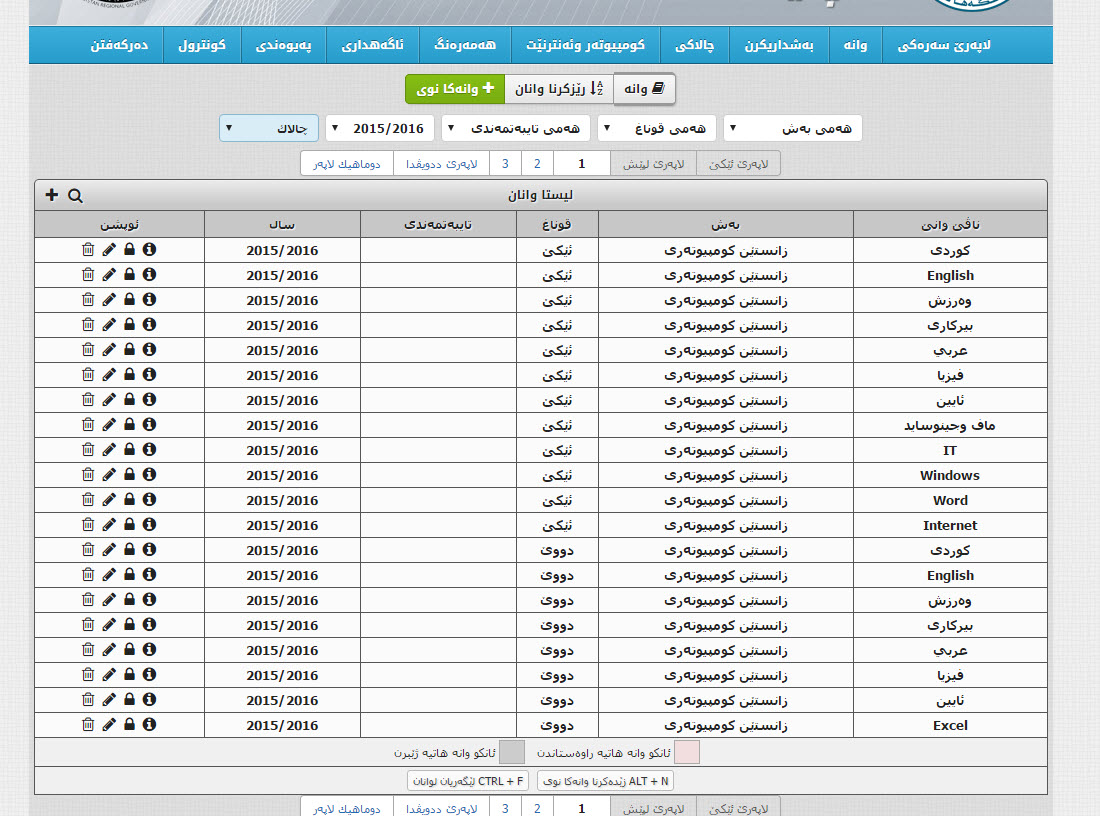Viewport: 1100px width, 816px height.
Task: Edit the Word lesson with pencil icon
Action: (109, 500)
